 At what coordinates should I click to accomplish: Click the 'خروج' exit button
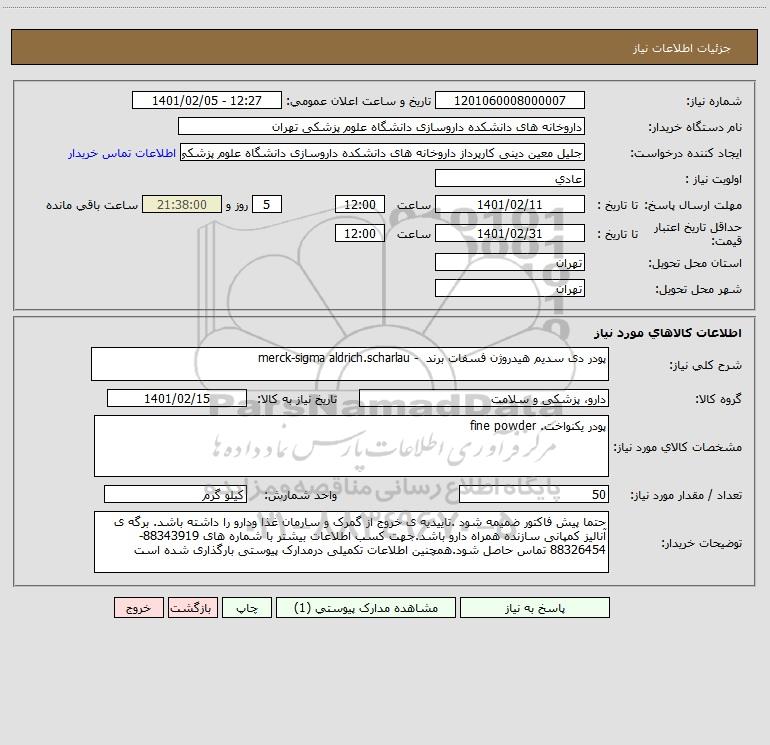138,608
